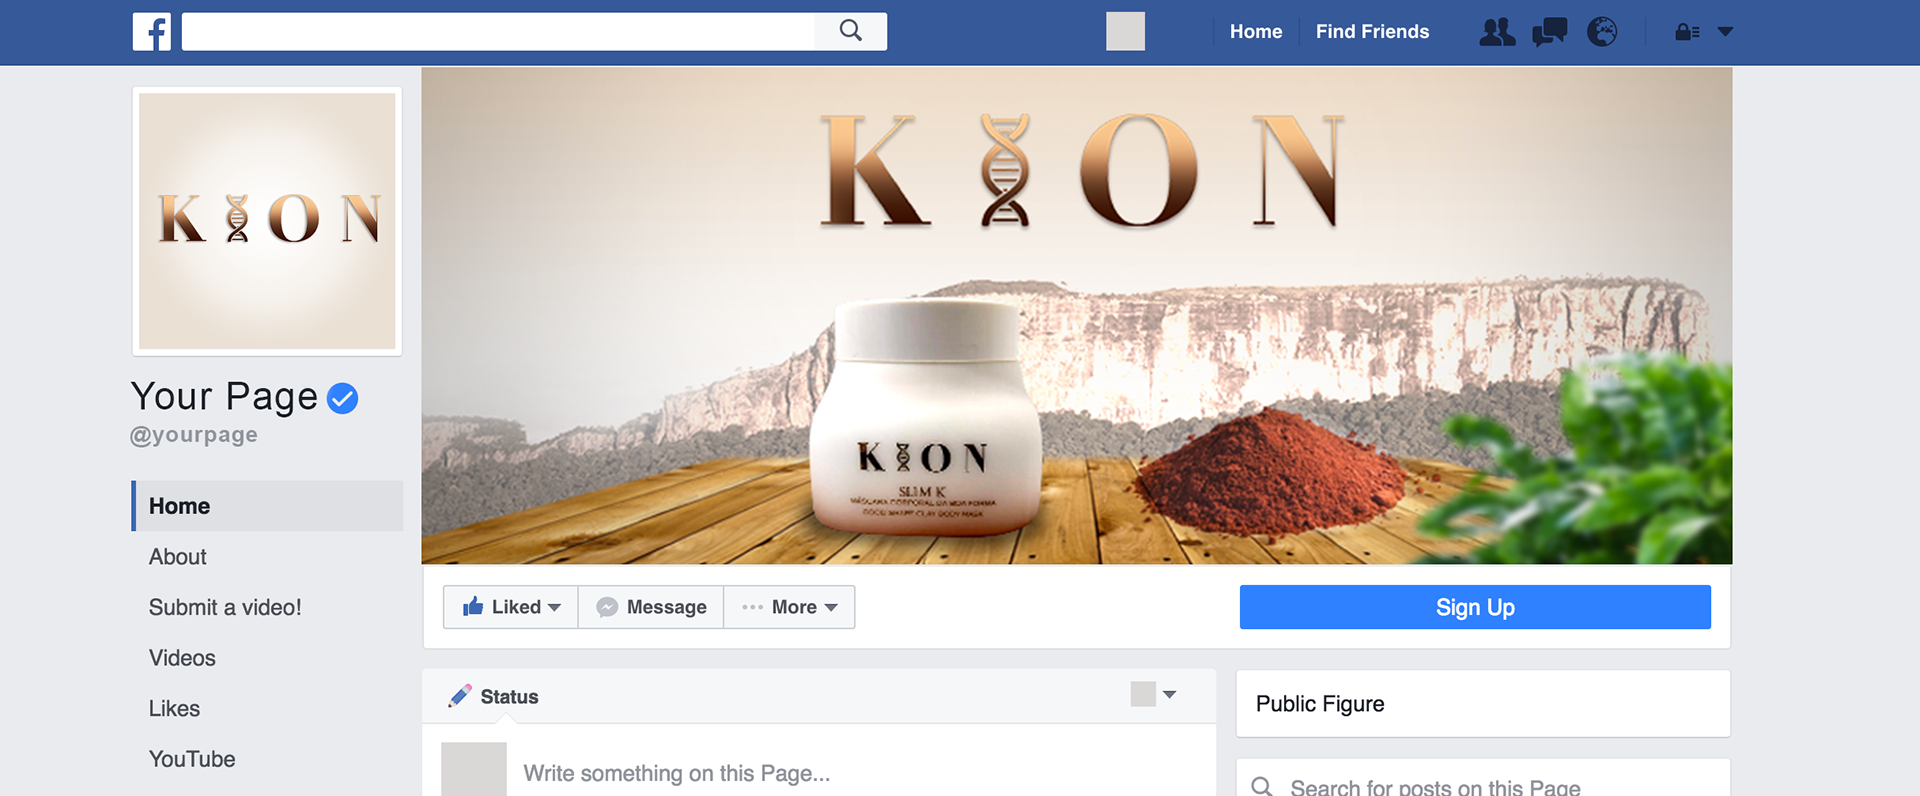Viewport: 1920px width, 796px height.
Task: Click the blue verified badge
Action: (x=343, y=398)
